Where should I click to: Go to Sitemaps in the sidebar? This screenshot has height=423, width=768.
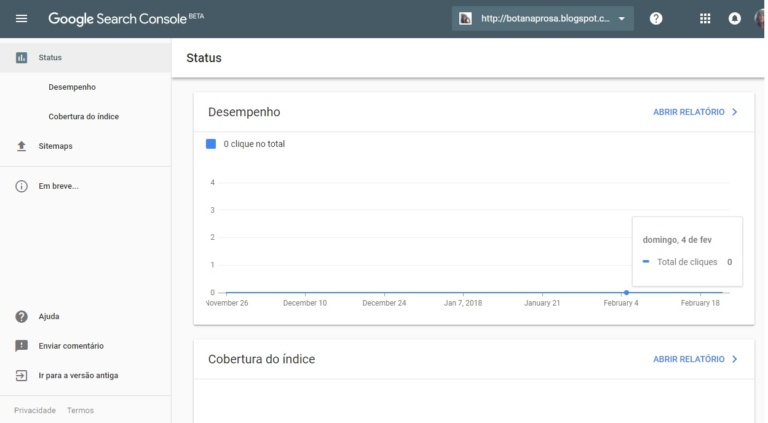(55, 146)
